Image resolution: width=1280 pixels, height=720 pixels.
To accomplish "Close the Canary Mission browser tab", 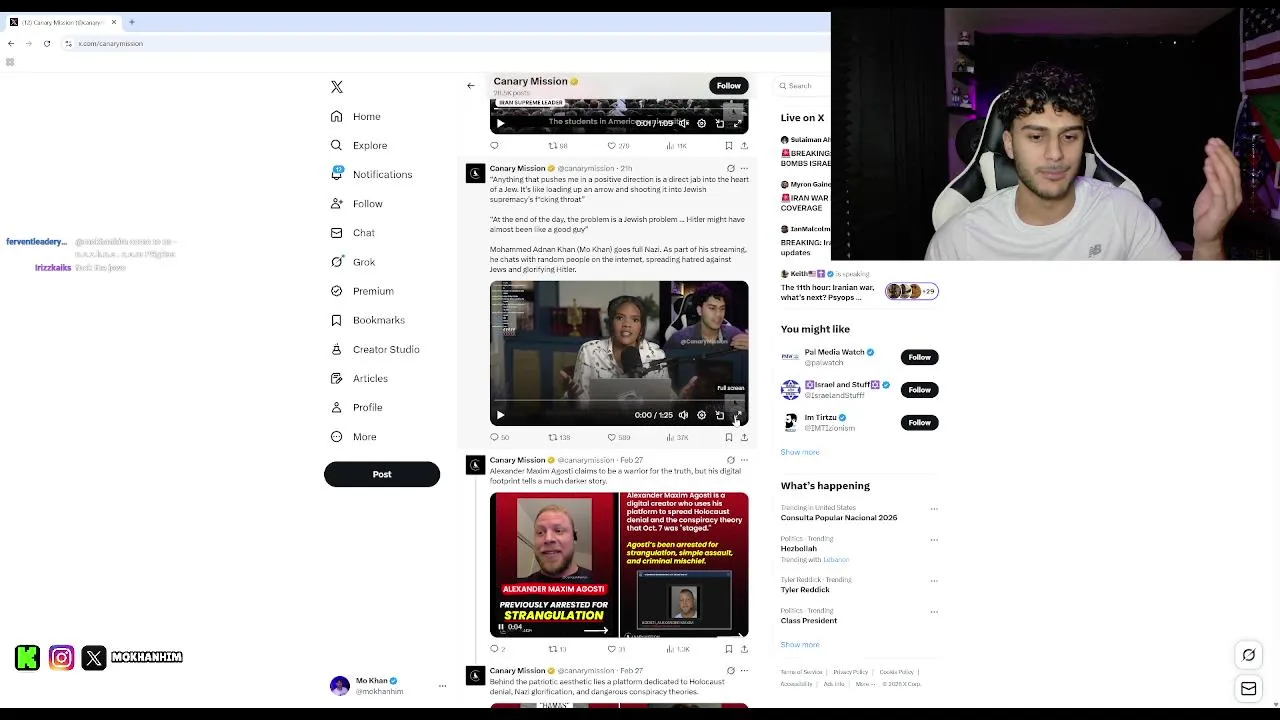I will (x=114, y=22).
